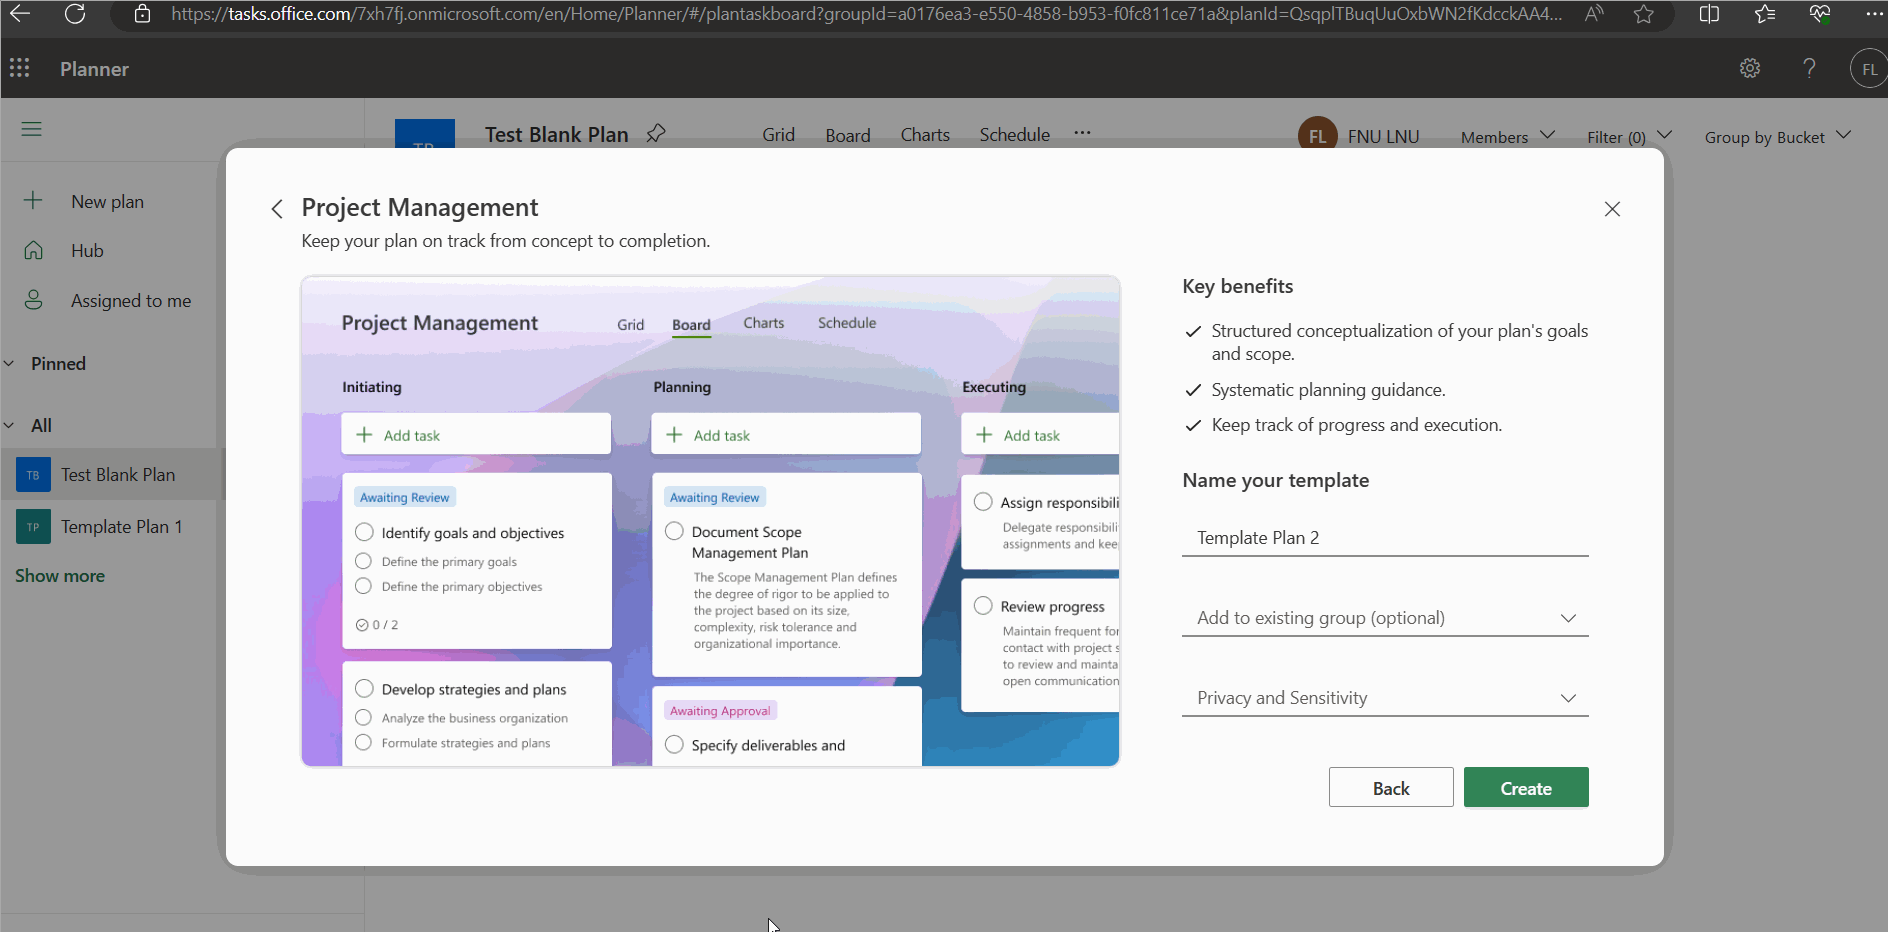Click Show more link in sidebar
Image resolution: width=1888 pixels, height=932 pixels.
pyautogui.click(x=60, y=576)
